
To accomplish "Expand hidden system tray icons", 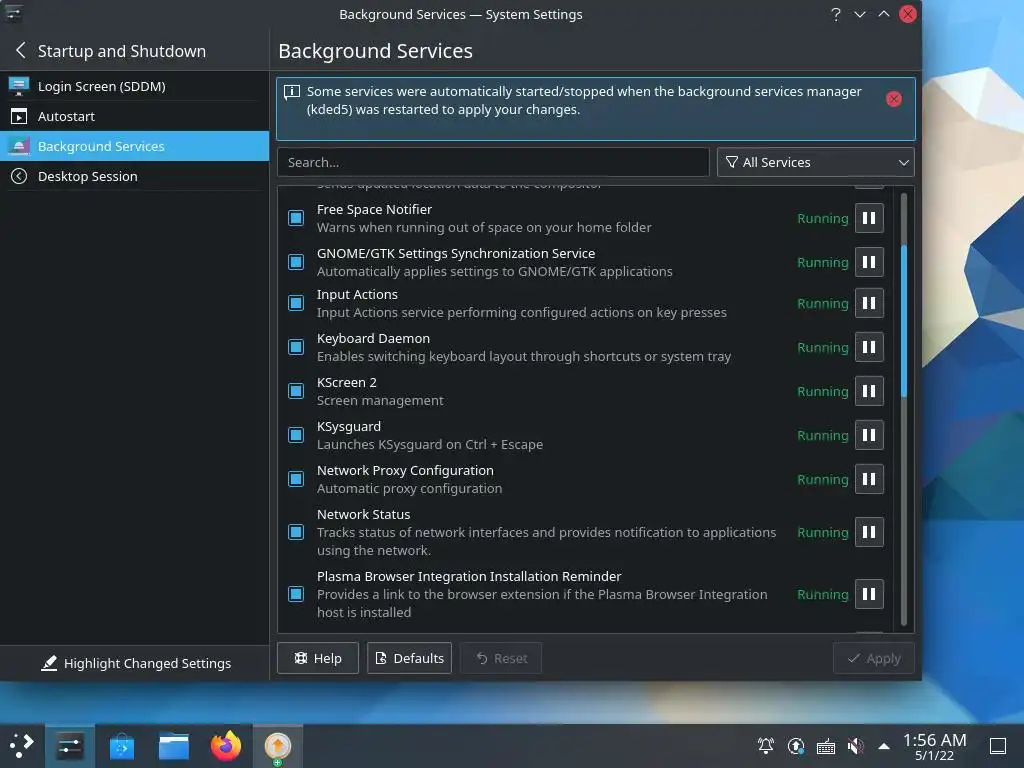I will pos(884,746).
